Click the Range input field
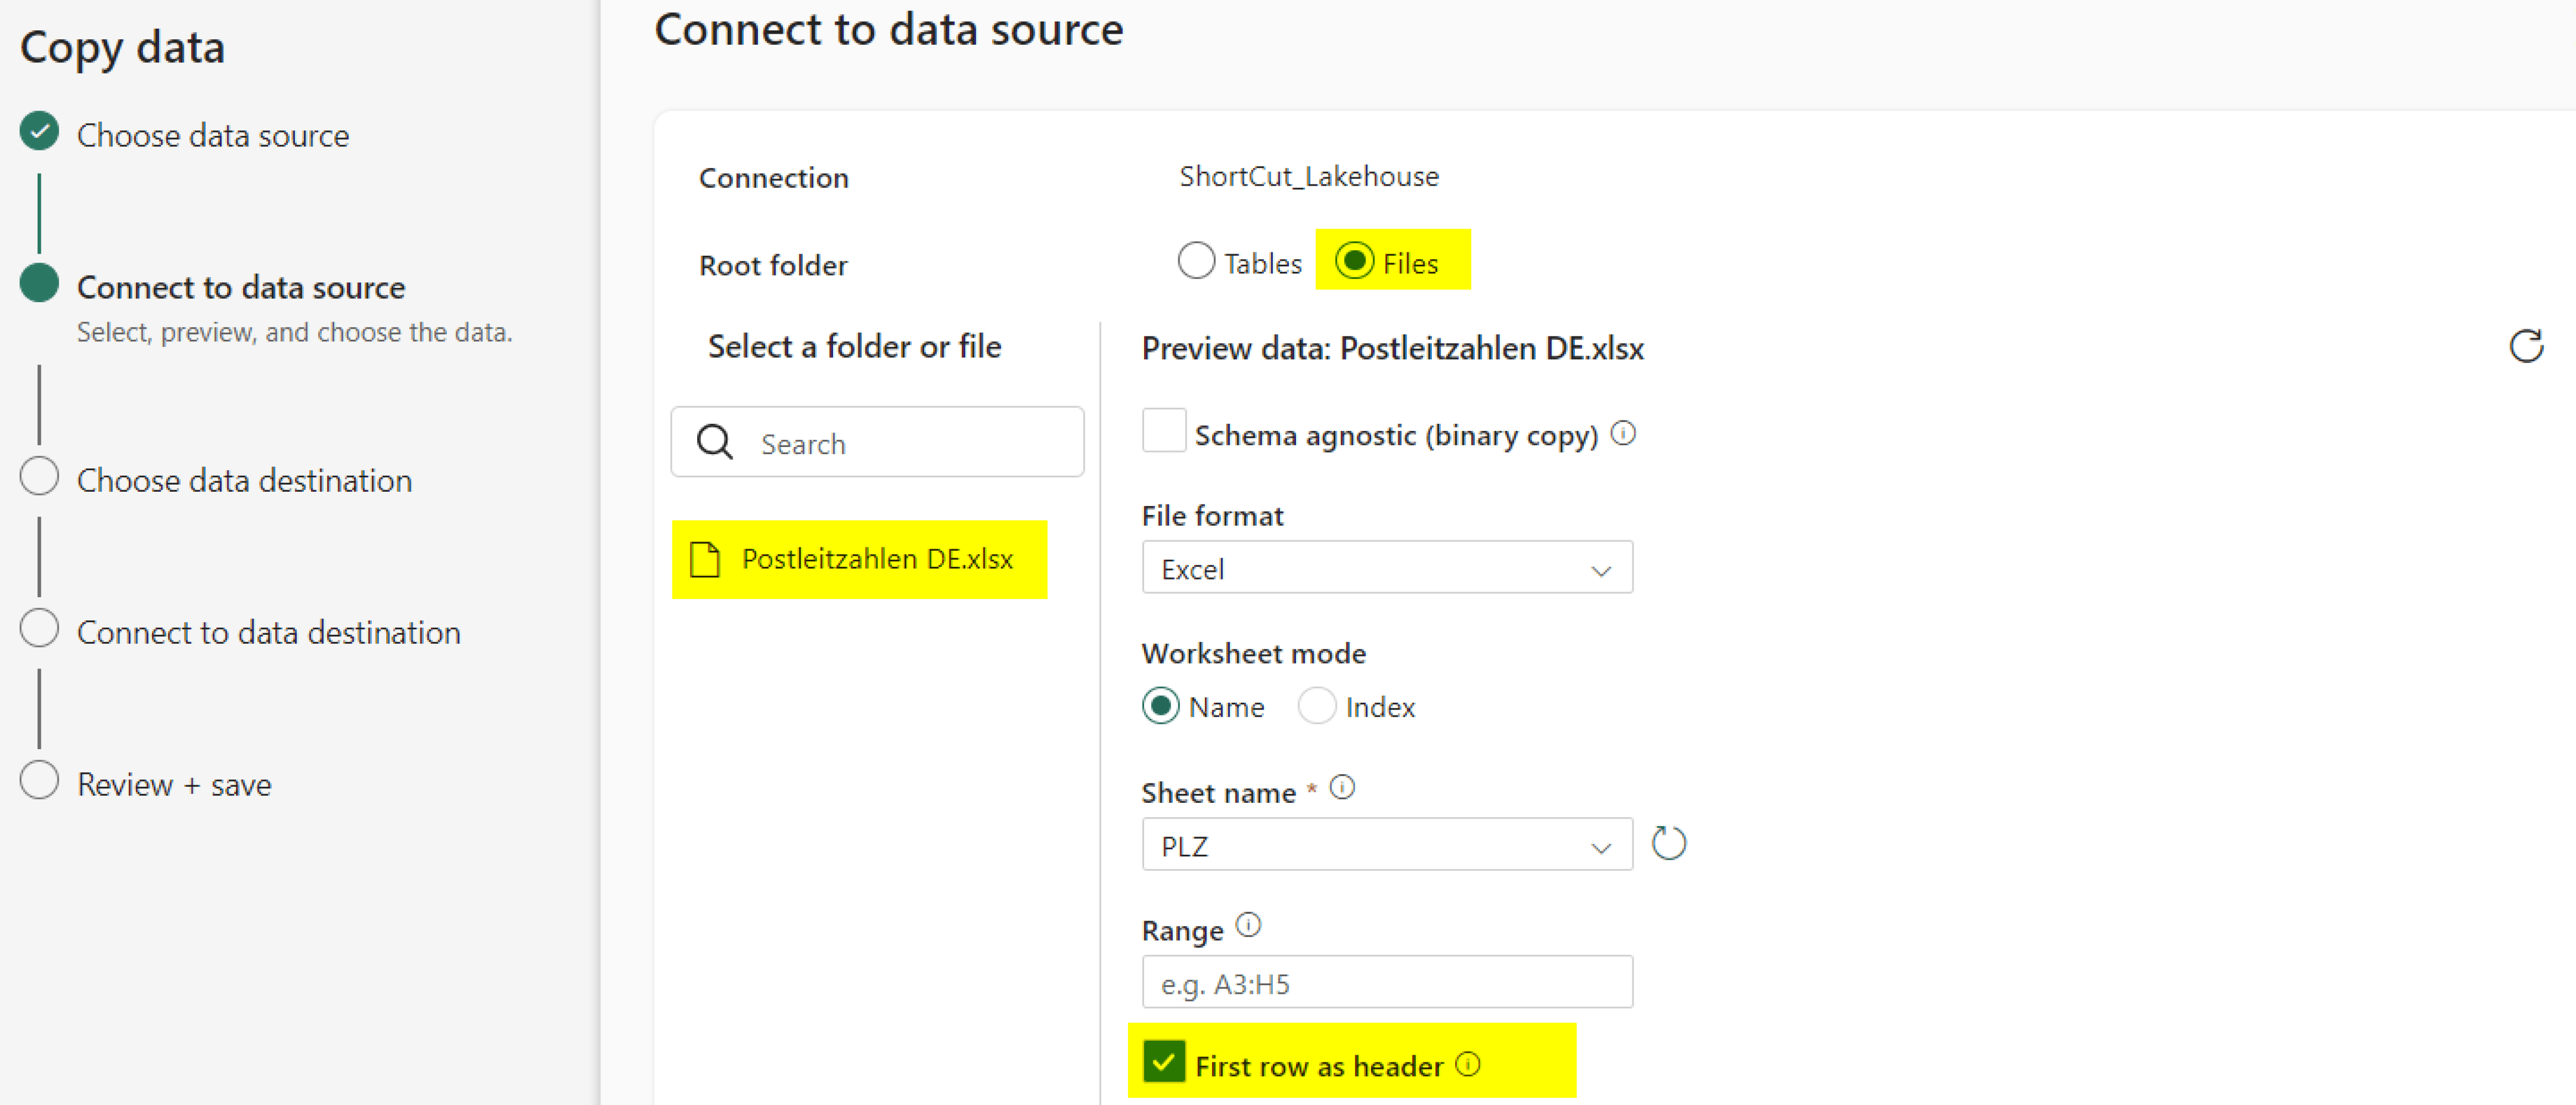The height and width of the screenshot is (1105, 2576). click(x=1387, y=982)
